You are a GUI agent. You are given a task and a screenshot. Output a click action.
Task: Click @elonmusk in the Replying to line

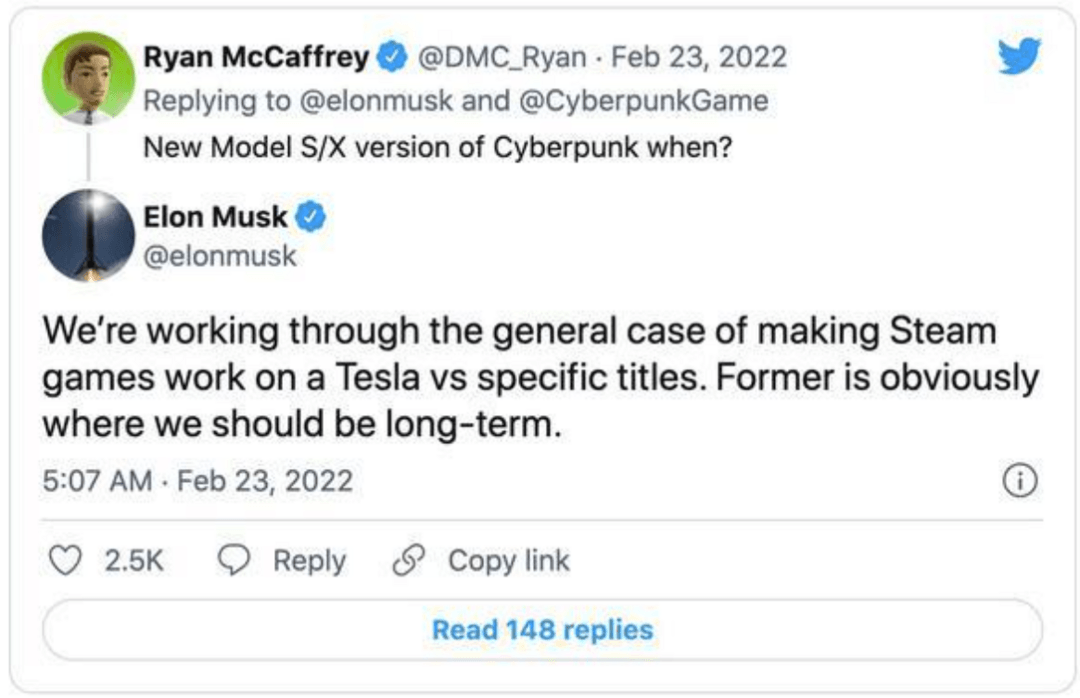376,101
